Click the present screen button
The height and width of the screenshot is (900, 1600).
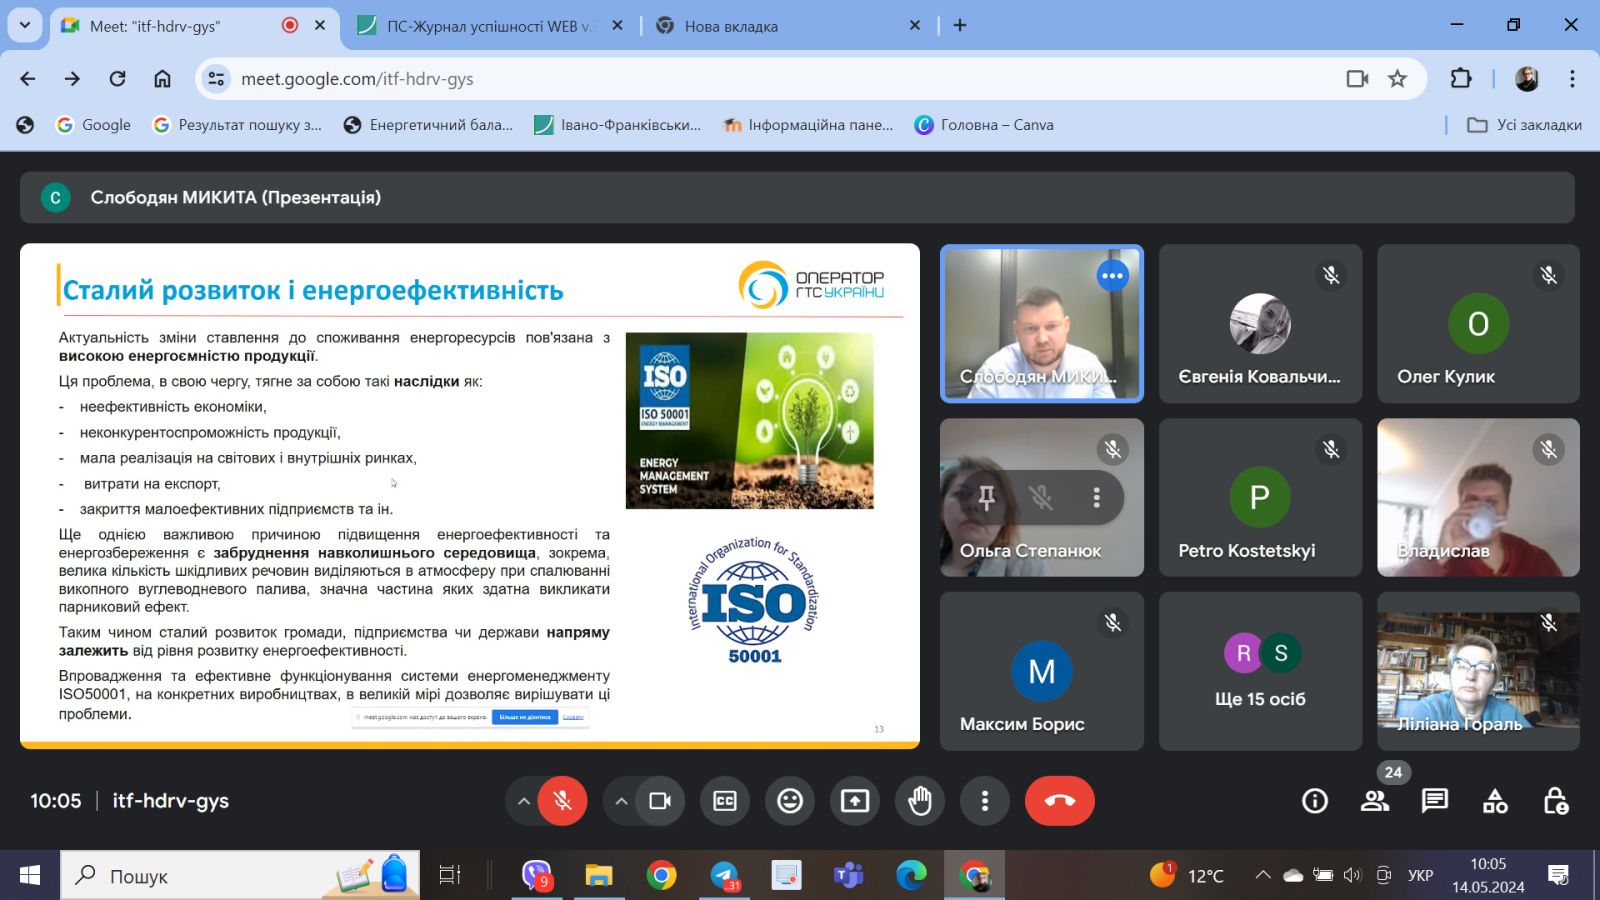tap(855, 801)
